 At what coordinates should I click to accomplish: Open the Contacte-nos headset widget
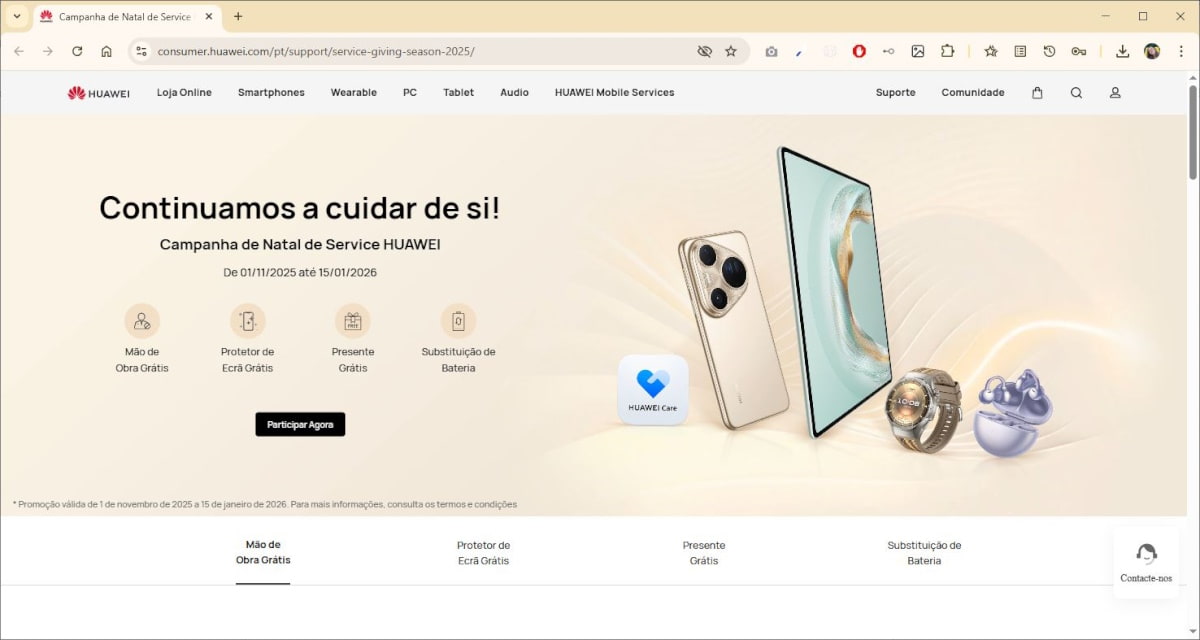(x=1146, y=562)
